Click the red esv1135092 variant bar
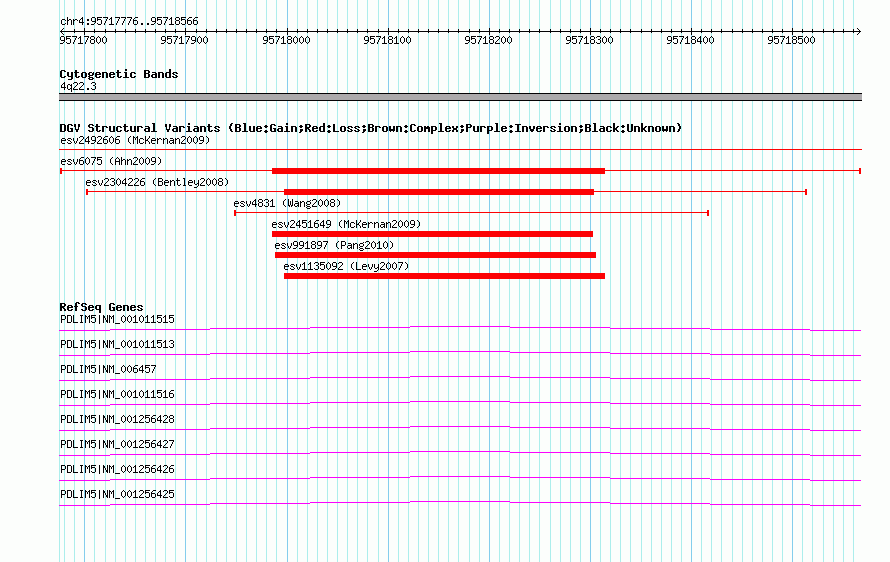 click(444, 276)
